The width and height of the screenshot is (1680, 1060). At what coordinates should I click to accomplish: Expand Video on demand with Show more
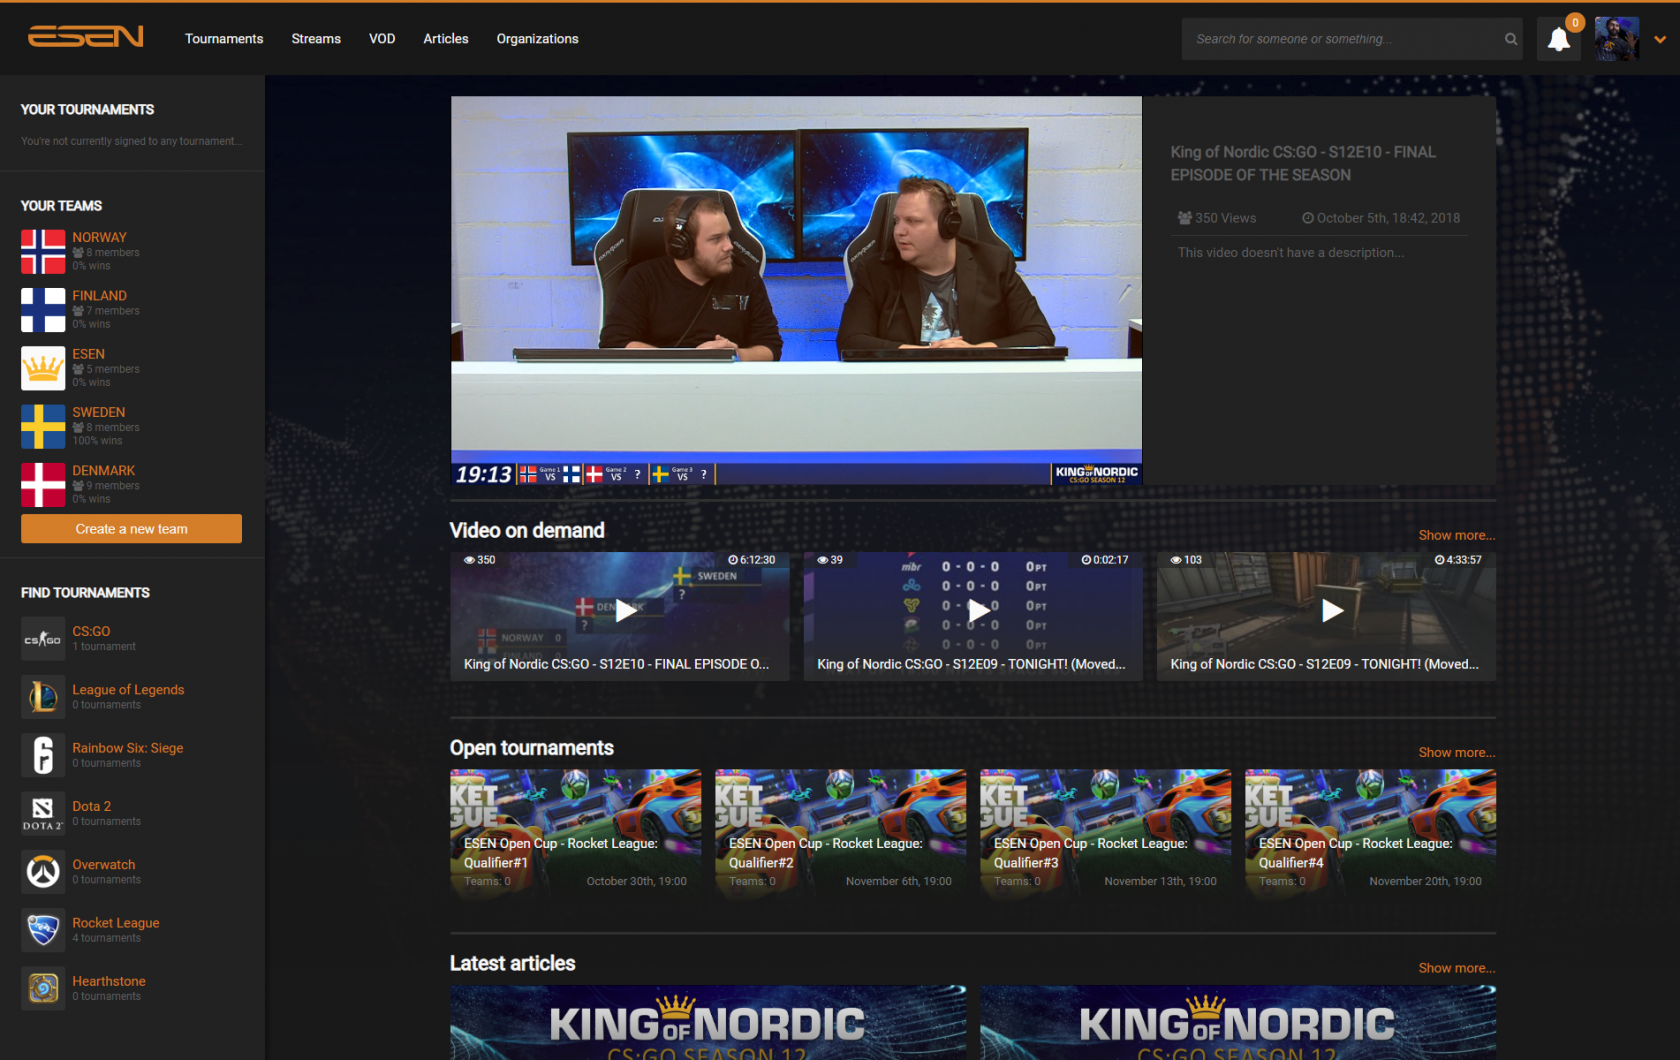click(1456, 535)
